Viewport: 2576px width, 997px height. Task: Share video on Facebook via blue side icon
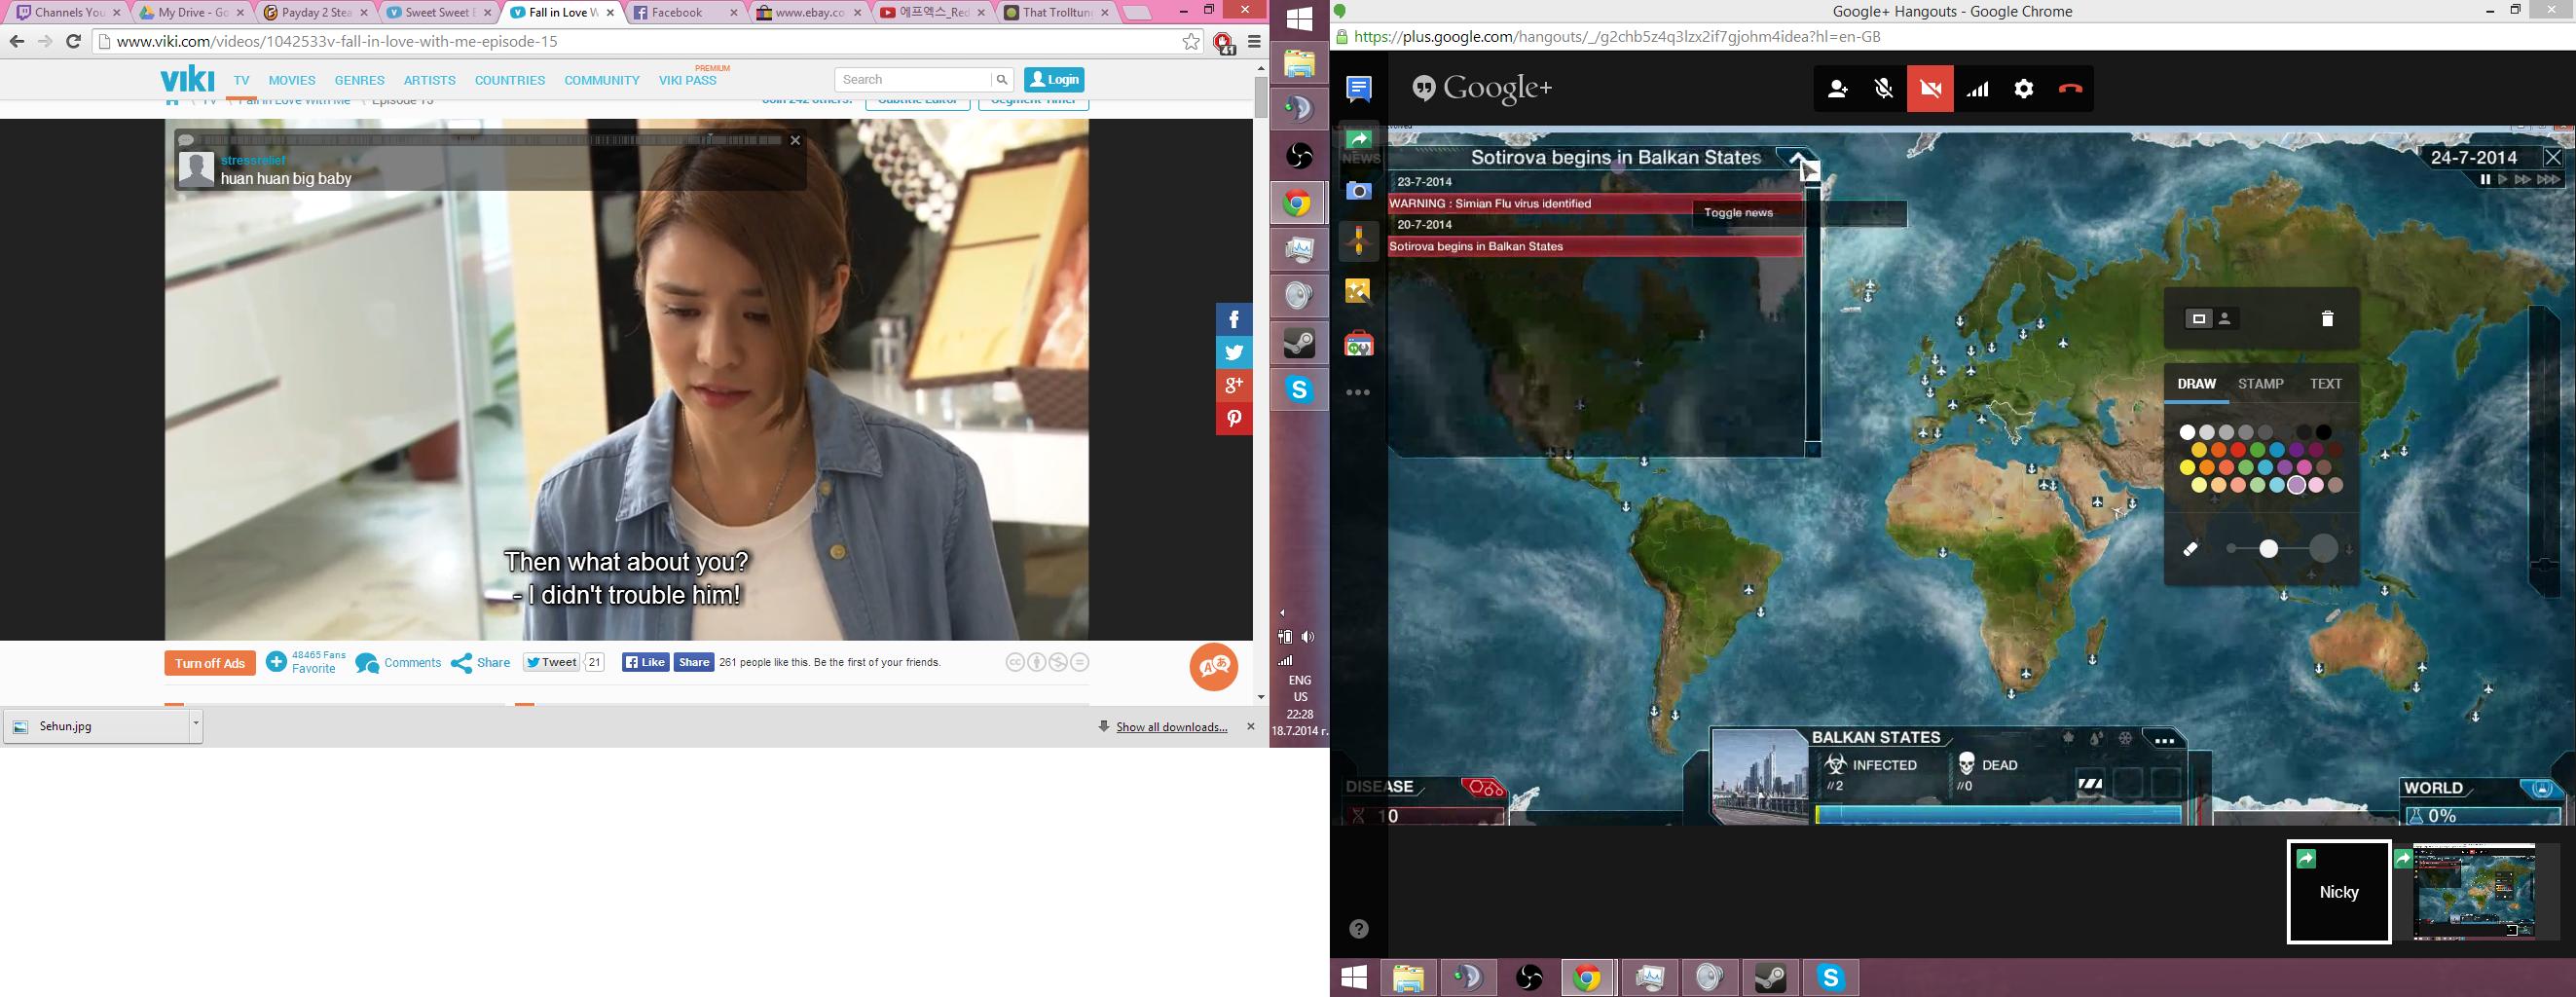1234,320
